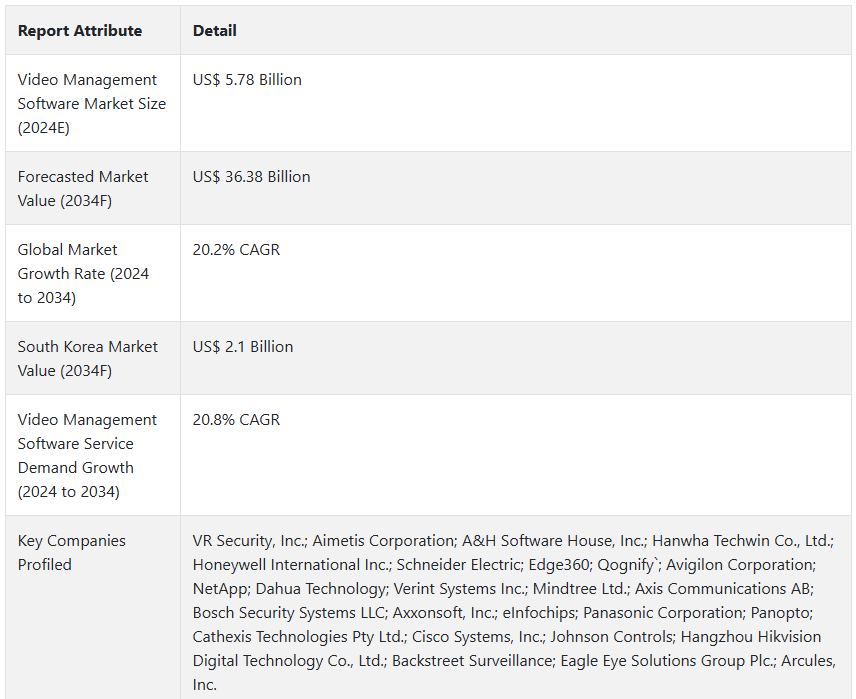The width and height of the screenshot is (856, 699).
Task: Click 'Avigilon Corporation' company name
Action: click(x=741, y=565)
